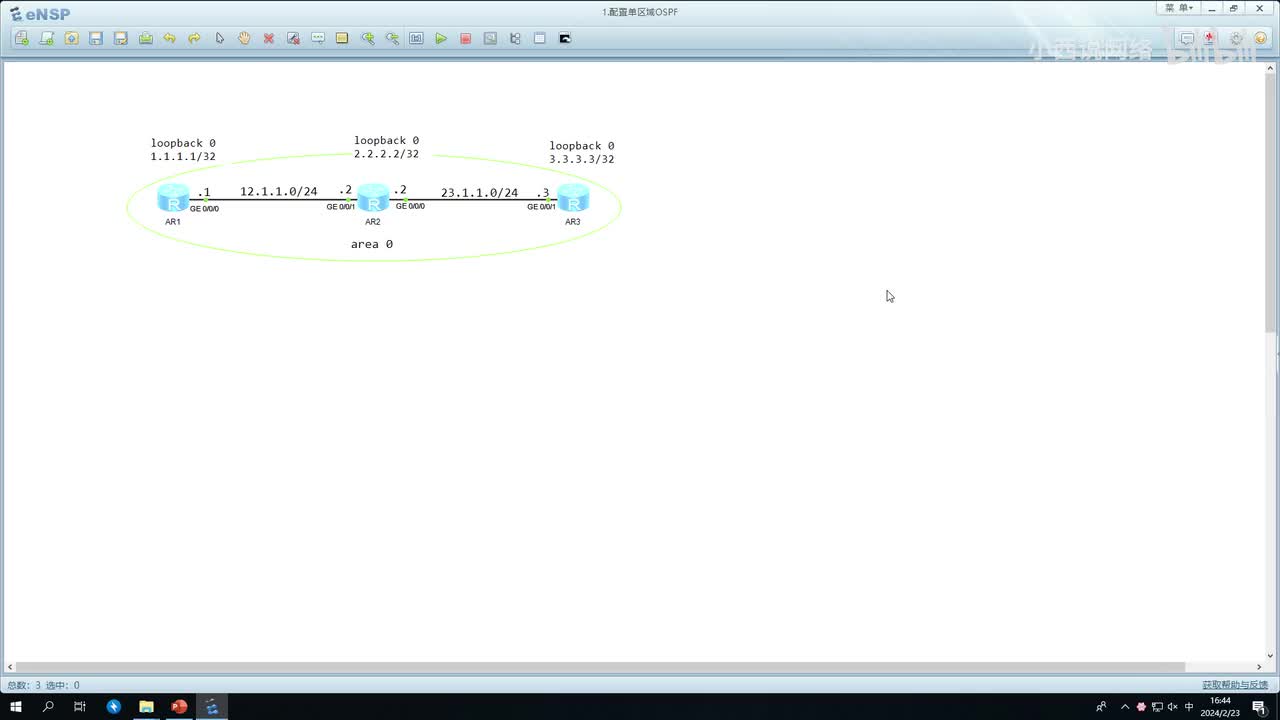Open the Huawei website icon

click(x=1211, y=38)
